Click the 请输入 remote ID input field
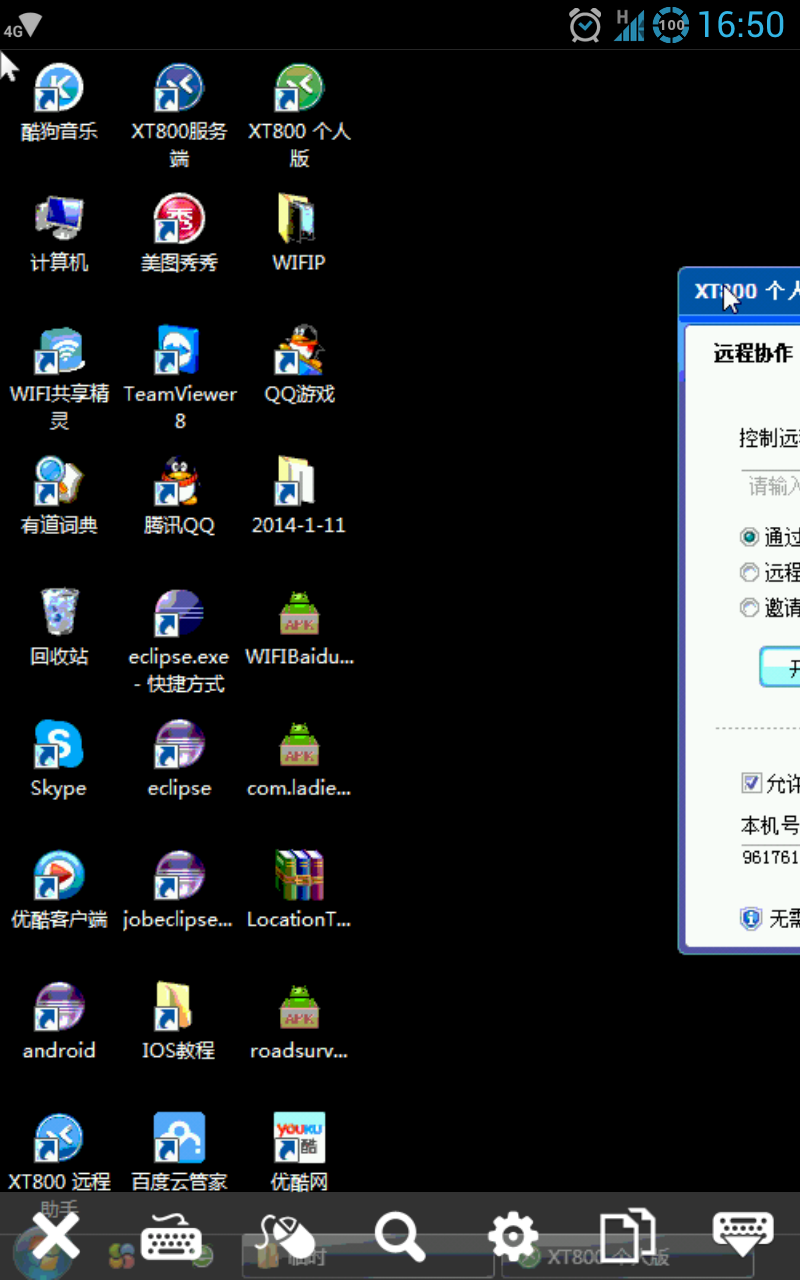Viewport: 800px width, 1280px height. (771, 486)
